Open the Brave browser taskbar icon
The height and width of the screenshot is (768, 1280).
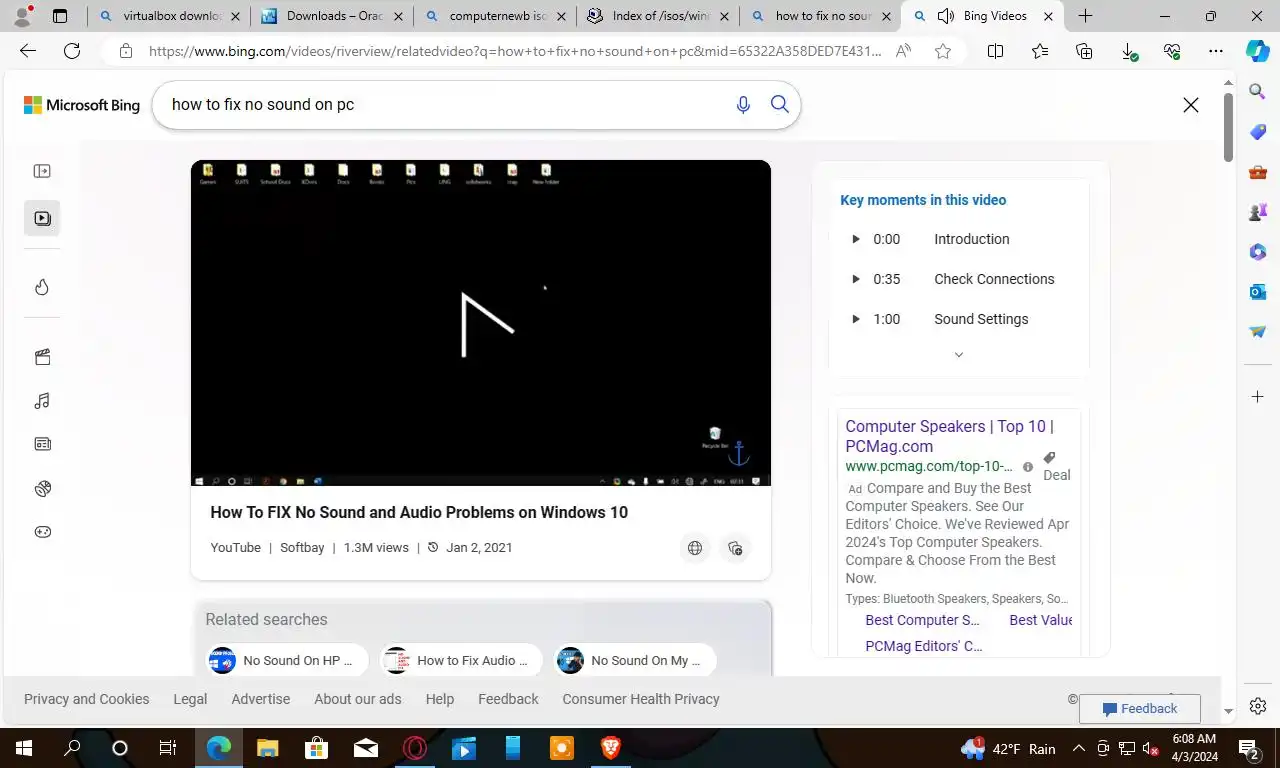tap(610, 747)
